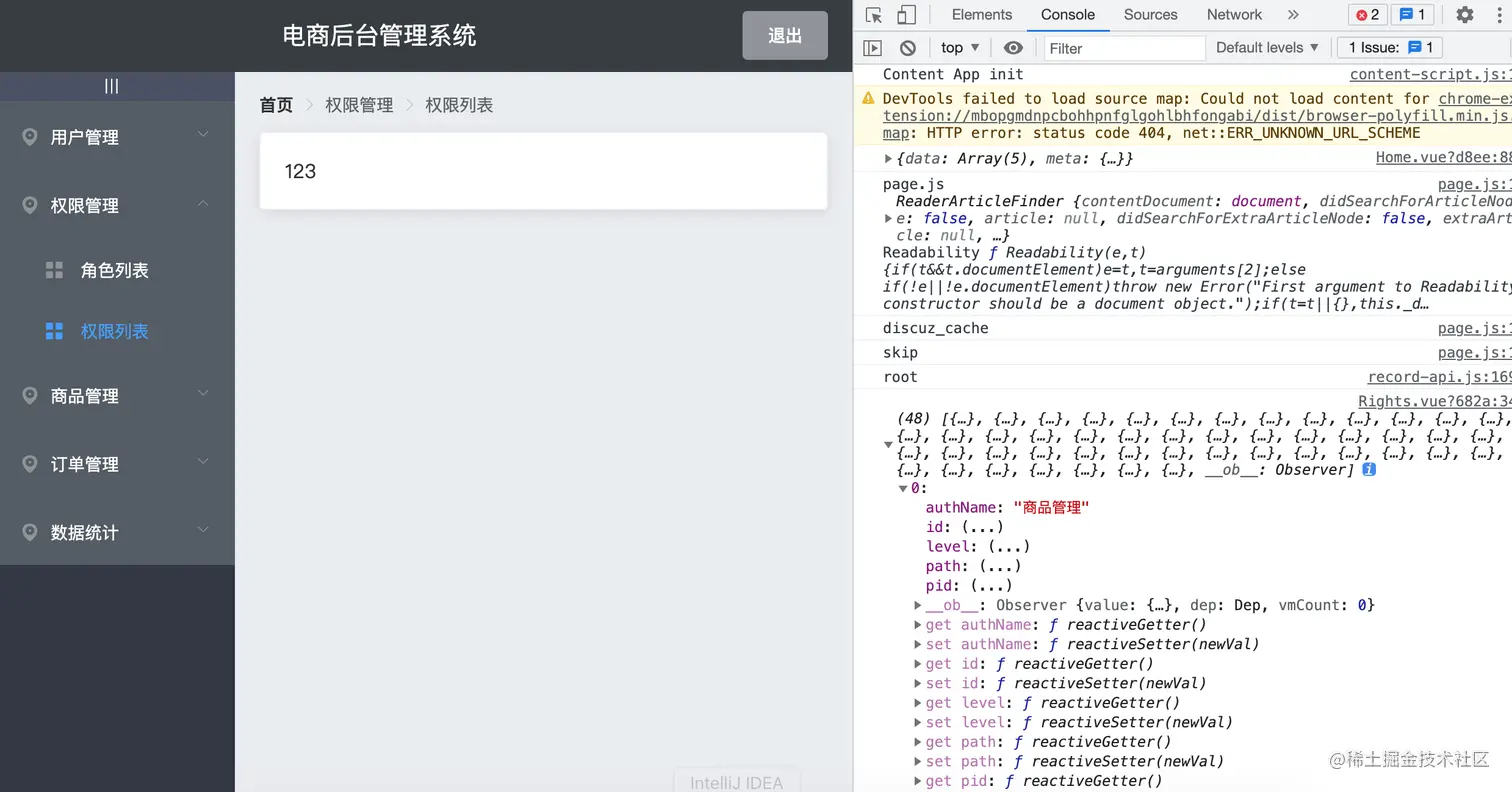Click the 权限管理 breadcrumb
The height and width of the screenshot is (792, 1512).
pyautogui.click(x=359, y=105)
